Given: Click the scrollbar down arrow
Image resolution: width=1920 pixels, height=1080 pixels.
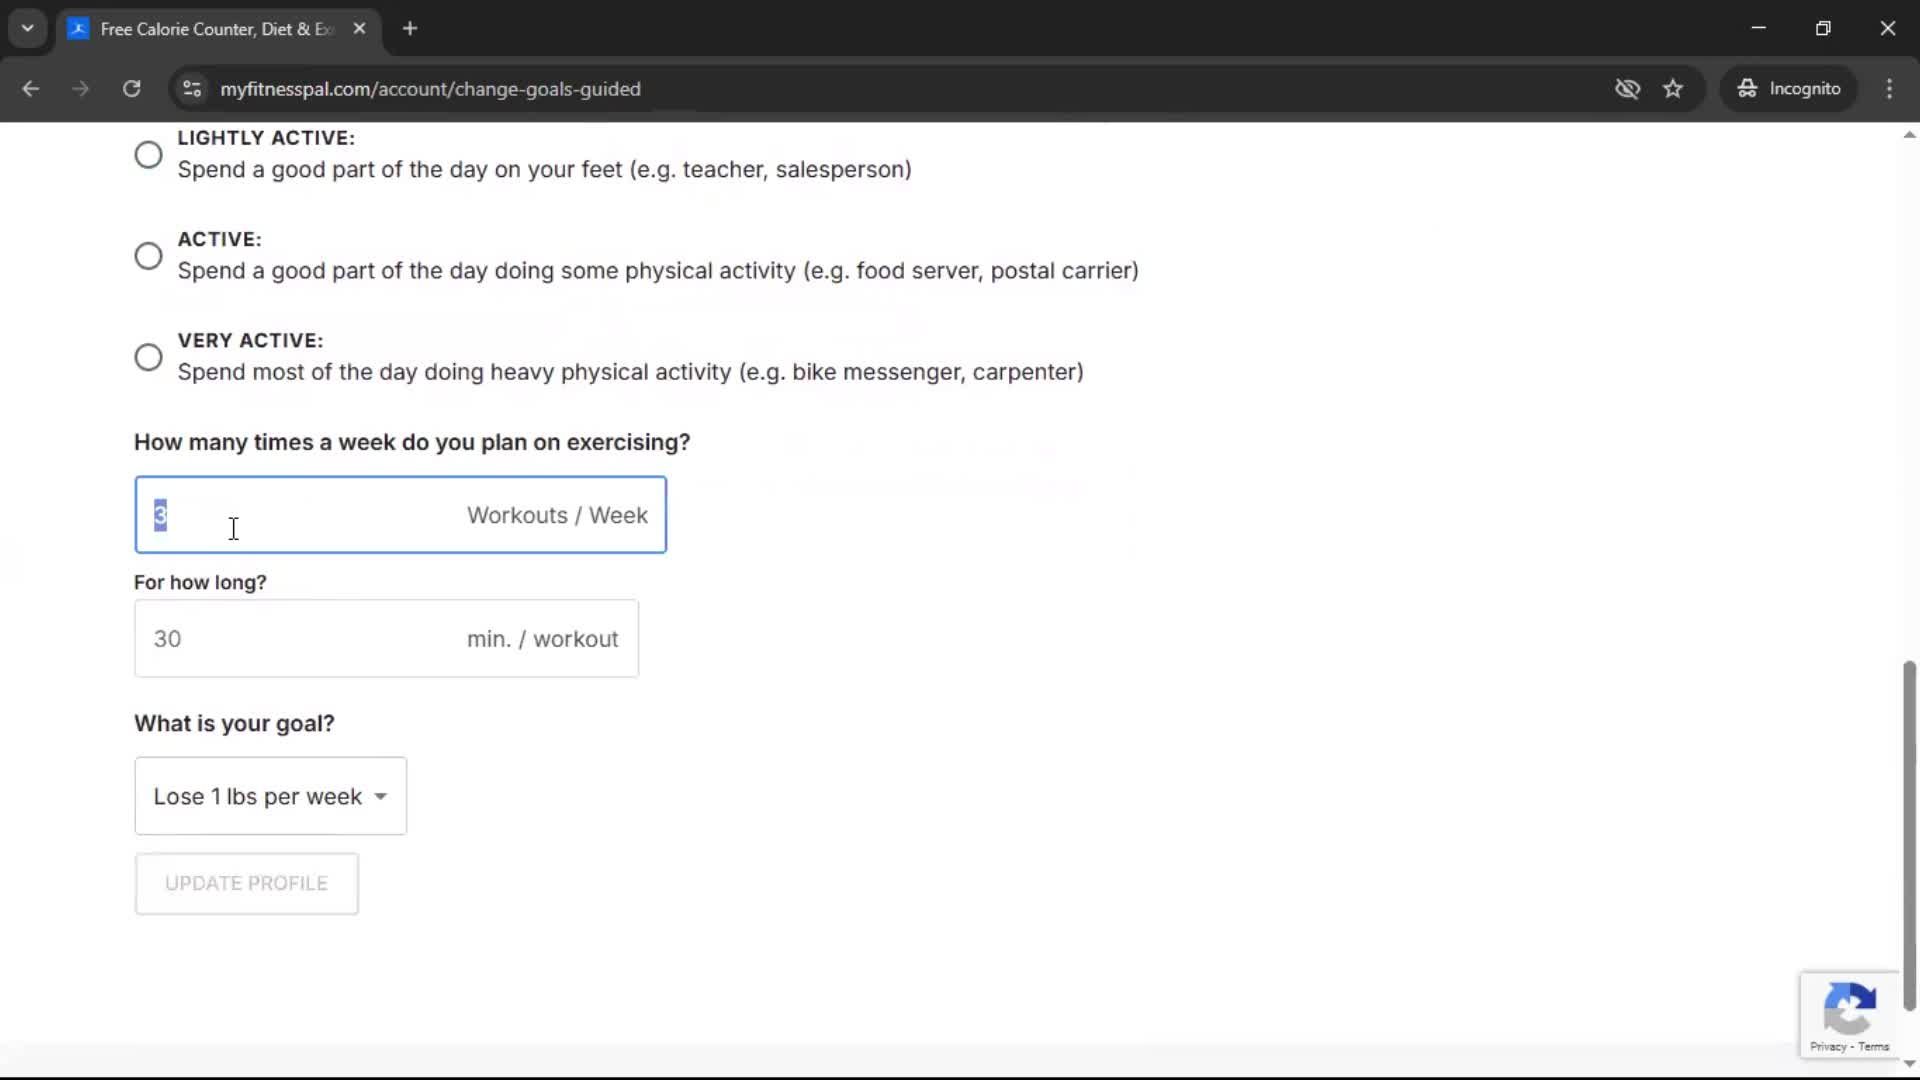Looking at the screenshot, I should [1909, 1063].
